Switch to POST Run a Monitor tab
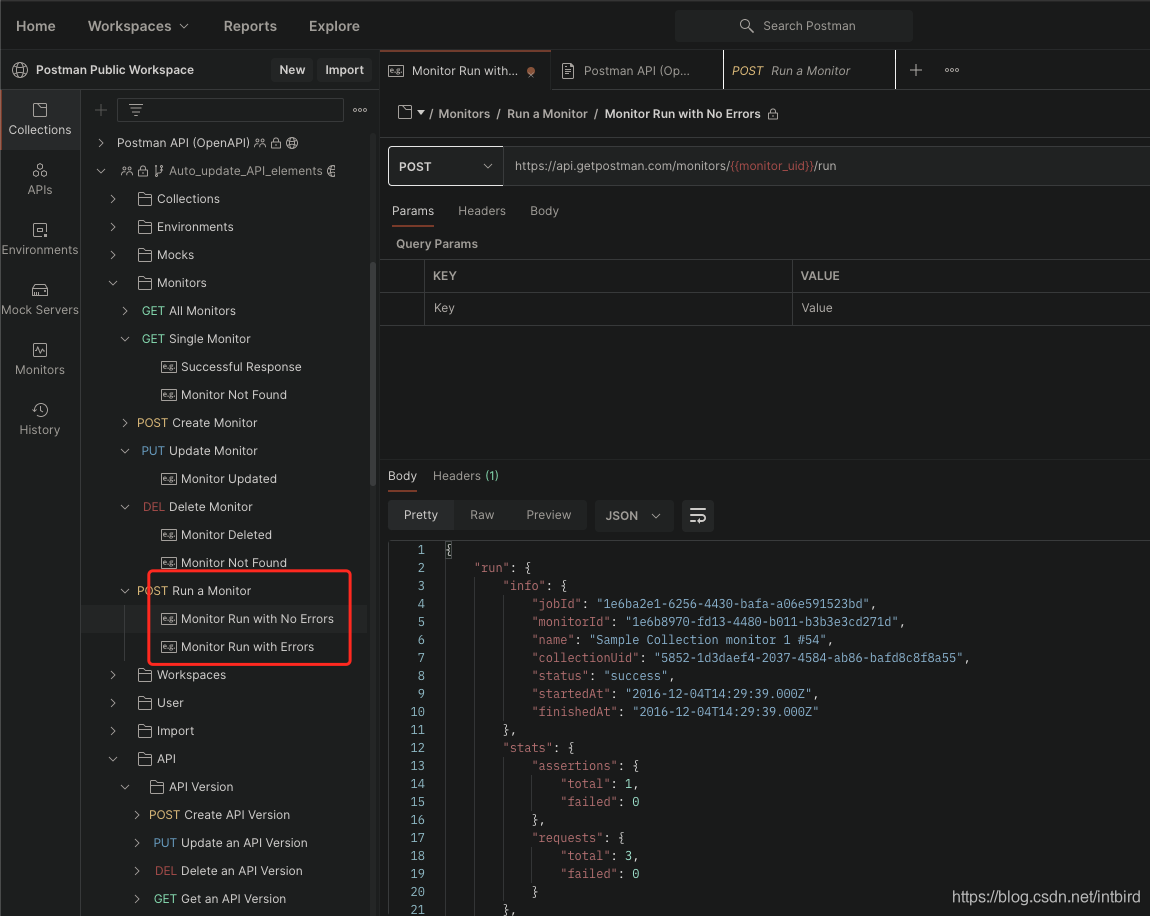This screenshot has height=916, width=1150. point(809,70)
